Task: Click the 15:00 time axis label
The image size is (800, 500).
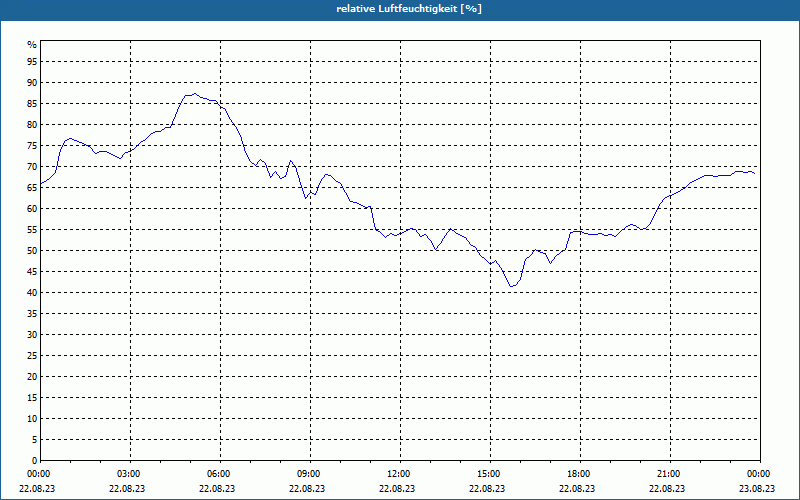Action: coord(490,474)
